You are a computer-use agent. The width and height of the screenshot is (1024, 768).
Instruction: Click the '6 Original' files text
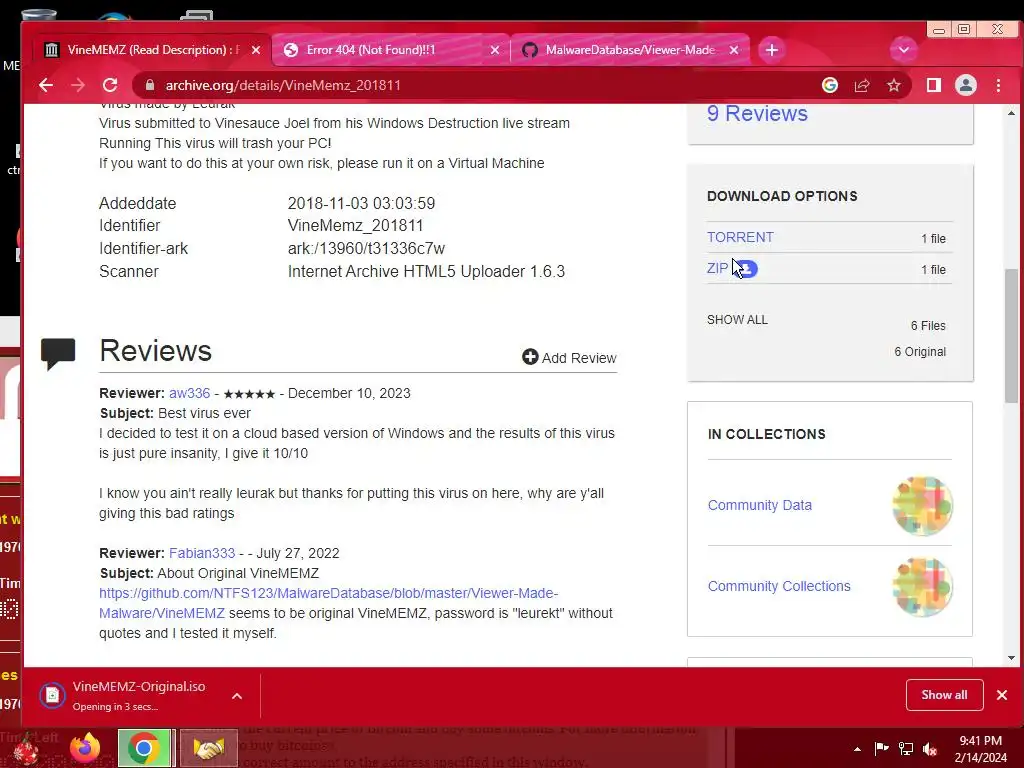920,351
